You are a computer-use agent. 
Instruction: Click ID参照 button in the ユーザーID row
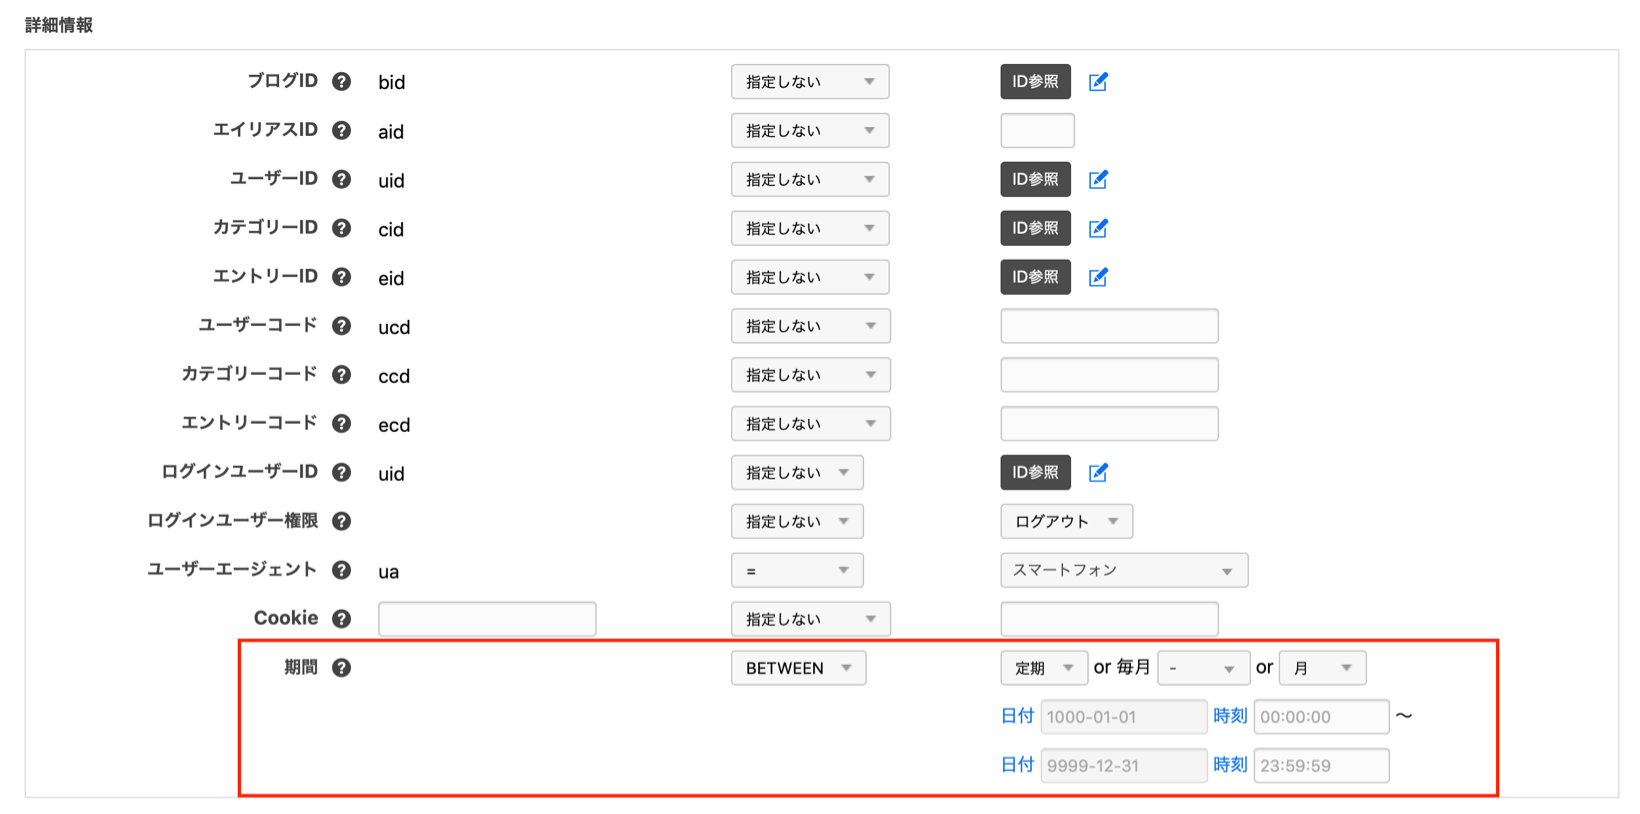point(1035,180)
